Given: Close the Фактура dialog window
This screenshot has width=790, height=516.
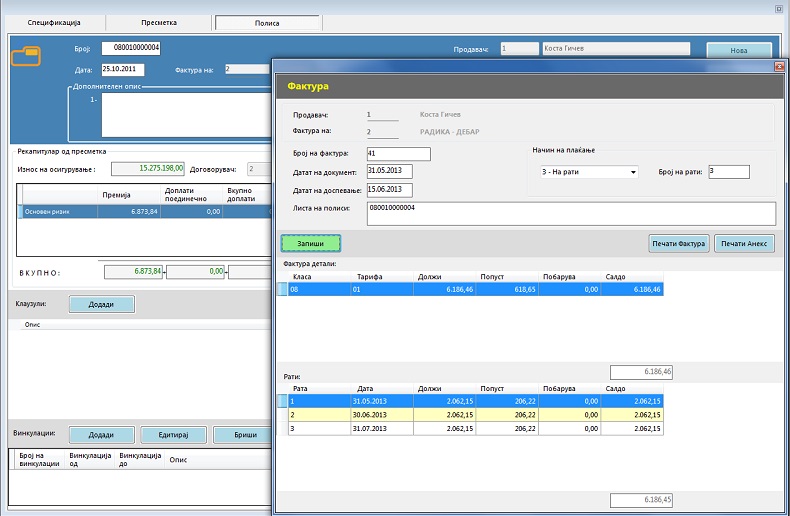Looking at the screenshot, I should [779, 67].
